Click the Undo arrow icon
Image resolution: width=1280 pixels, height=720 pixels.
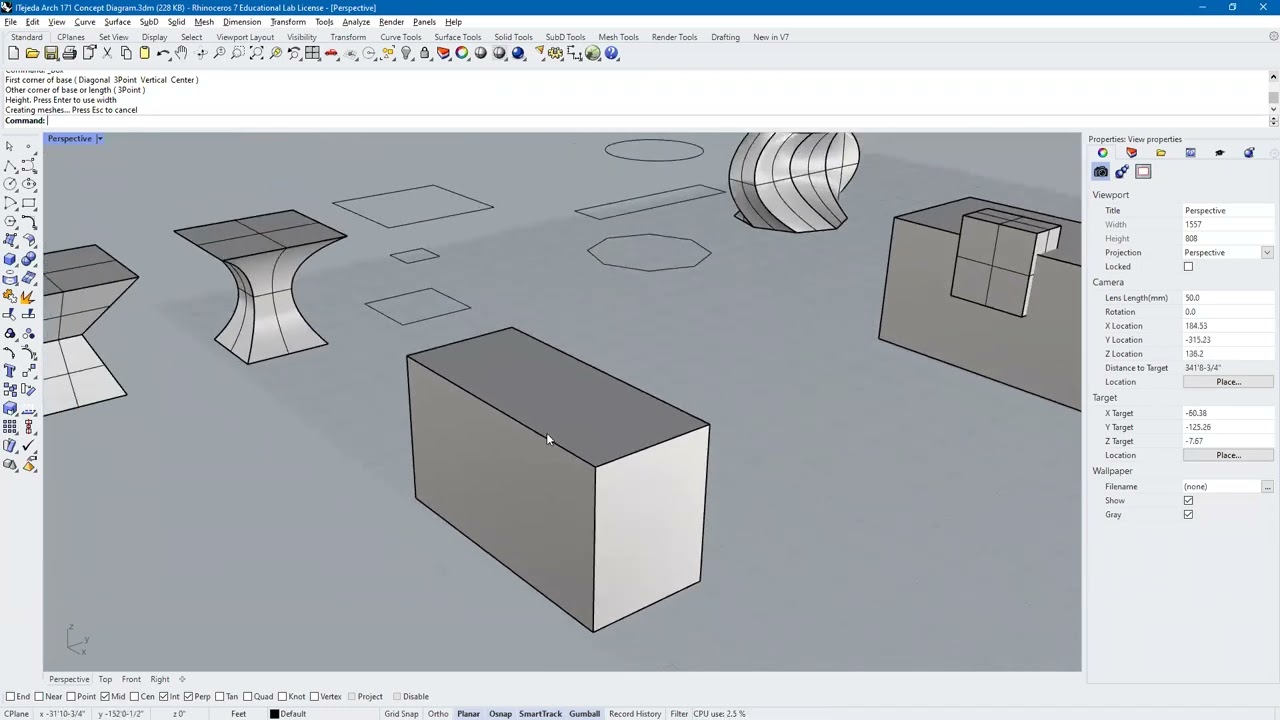click(163, 53)
